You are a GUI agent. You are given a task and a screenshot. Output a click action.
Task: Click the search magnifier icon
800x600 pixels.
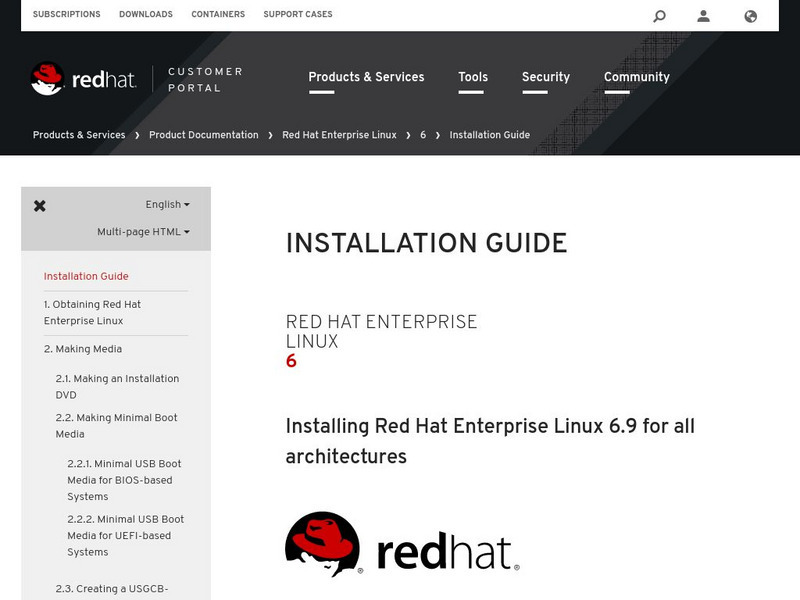[659, 14]
